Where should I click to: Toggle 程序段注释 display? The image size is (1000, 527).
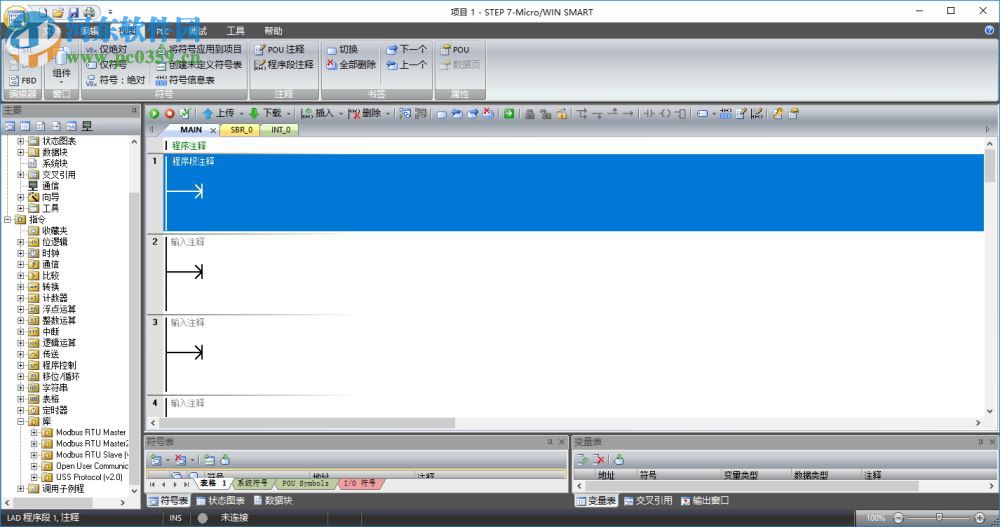pyautogui.click(x=283, y=64)
